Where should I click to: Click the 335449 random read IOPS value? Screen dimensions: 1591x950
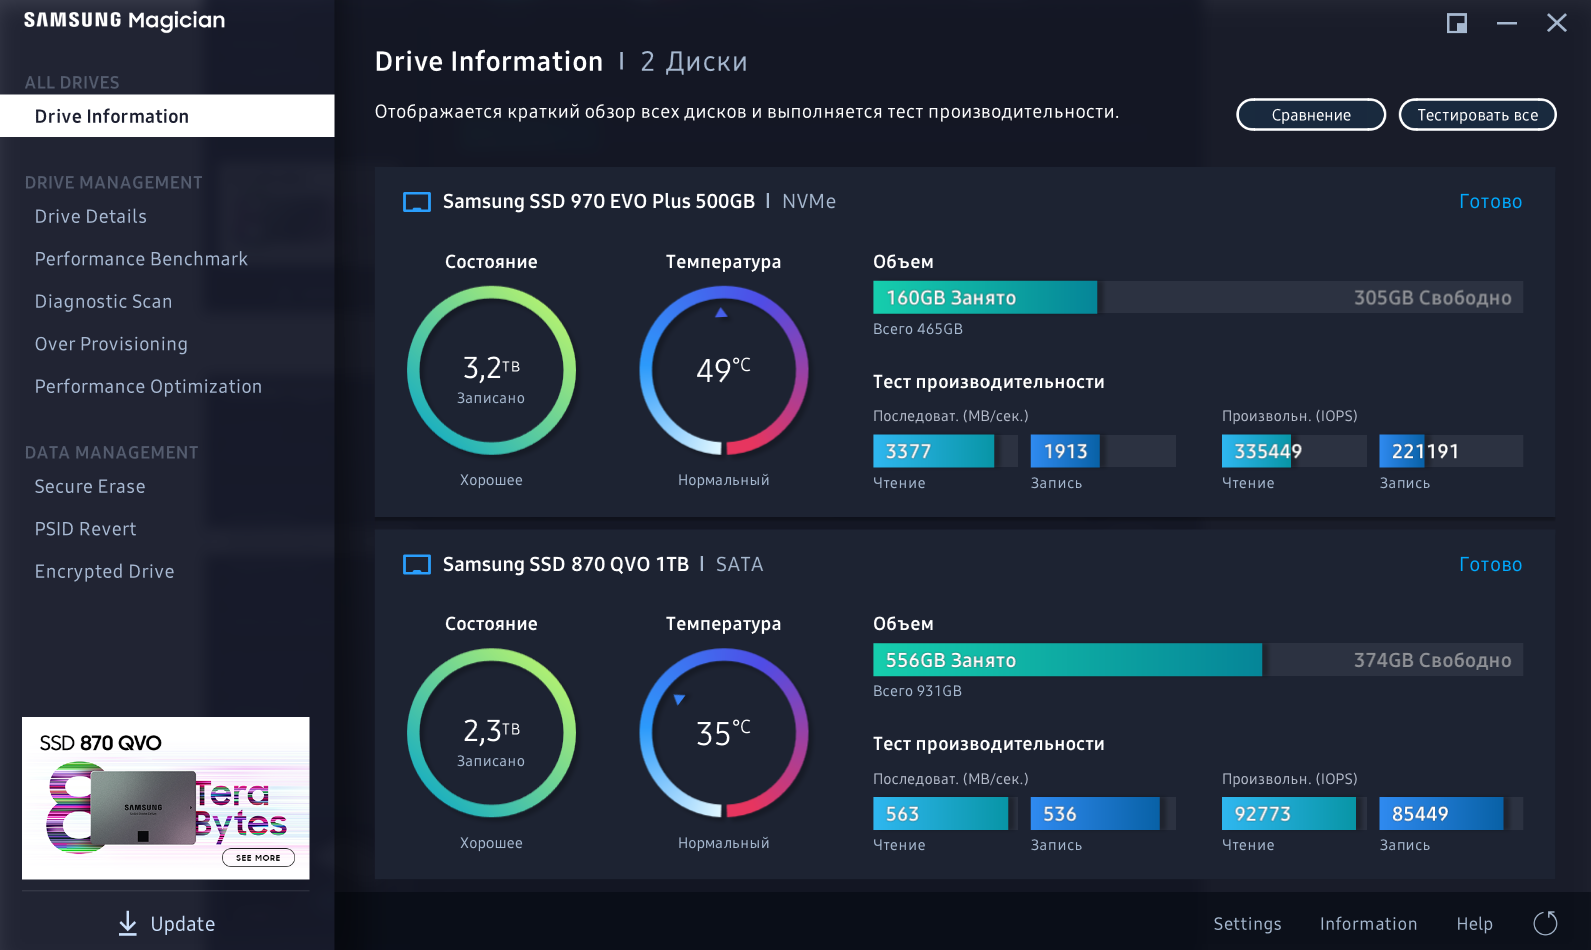click(x=1294, y=451)
